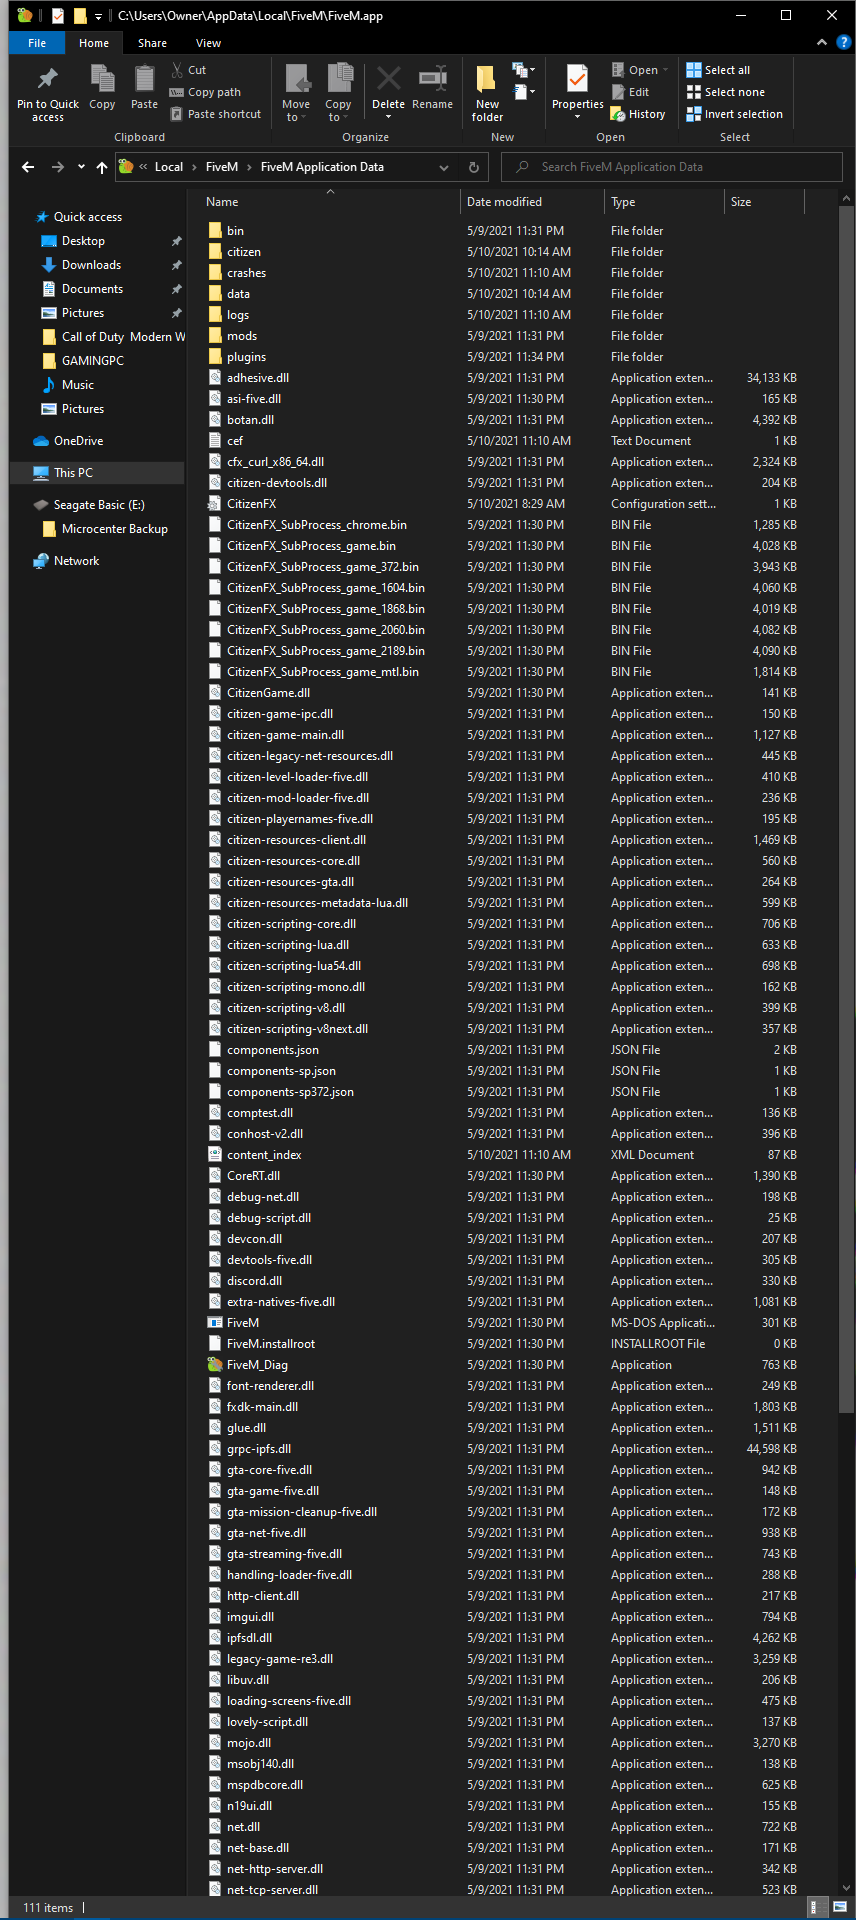
Task: Open Microcenter Backup in navigation pane
Action: tap(115, 529)
